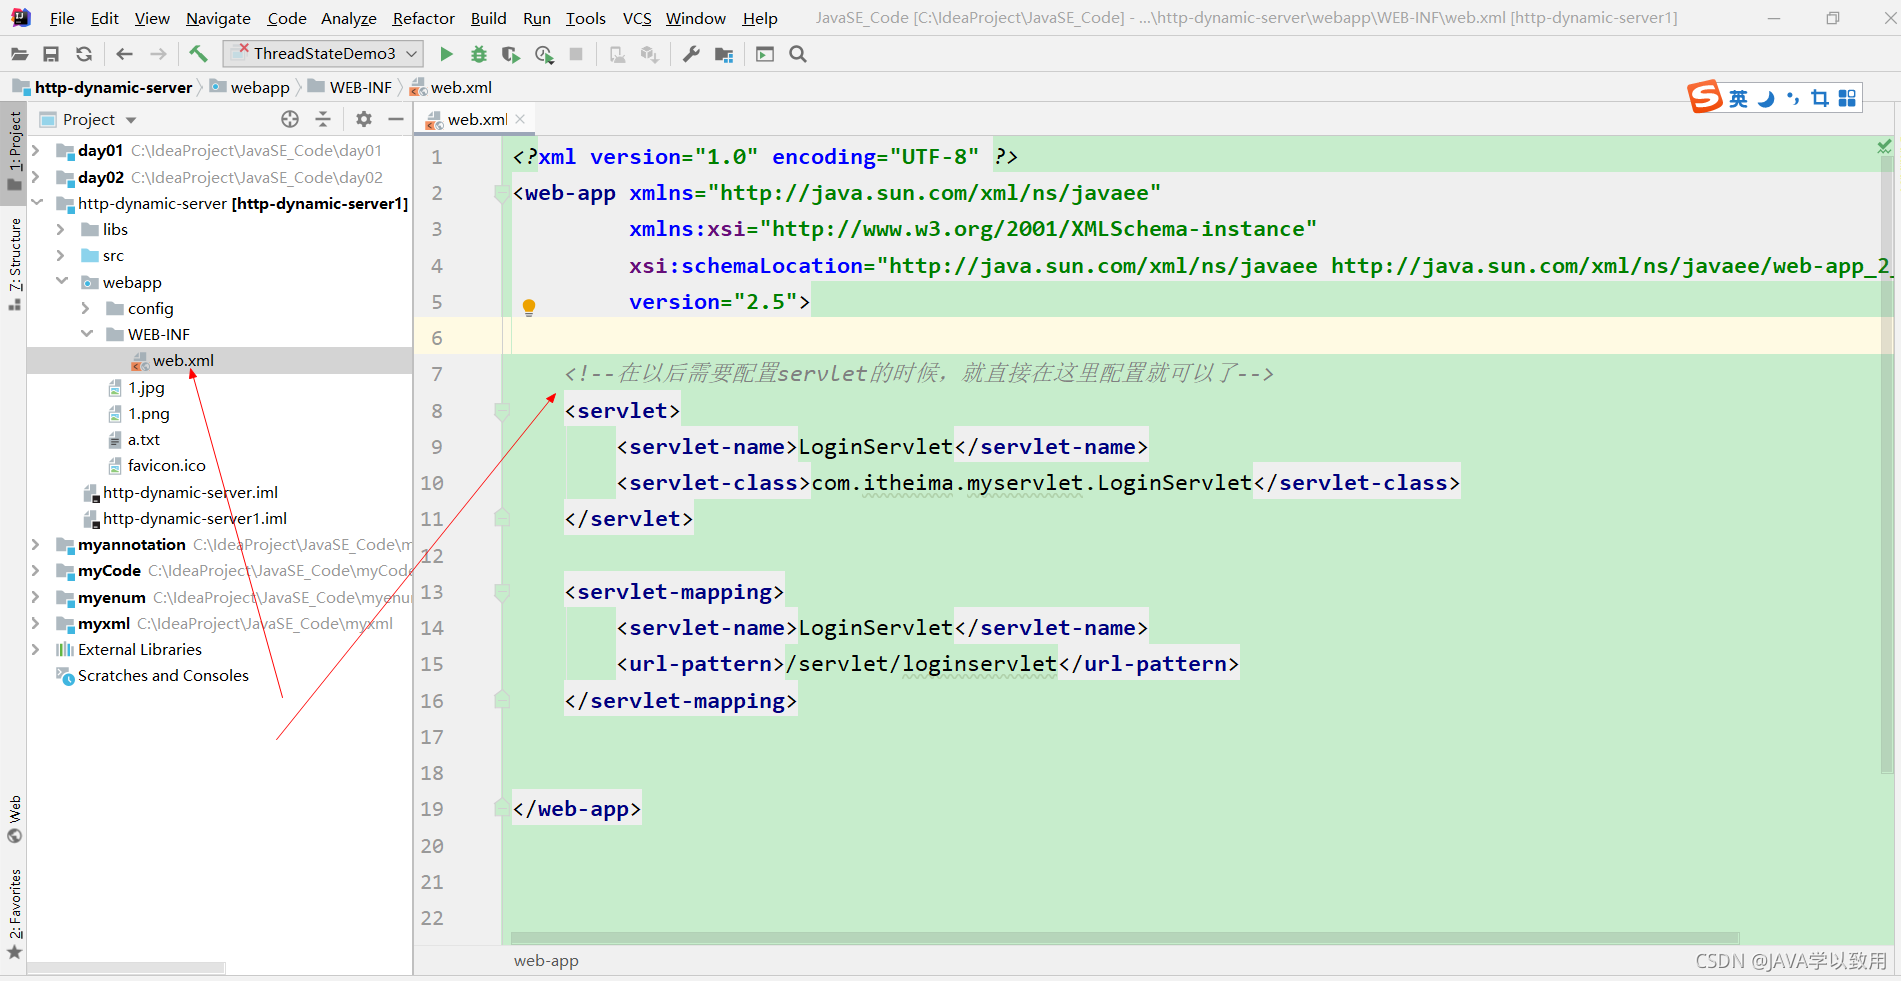
Task: Click the Sogou input method S icon
Action: coord(1705,97)
